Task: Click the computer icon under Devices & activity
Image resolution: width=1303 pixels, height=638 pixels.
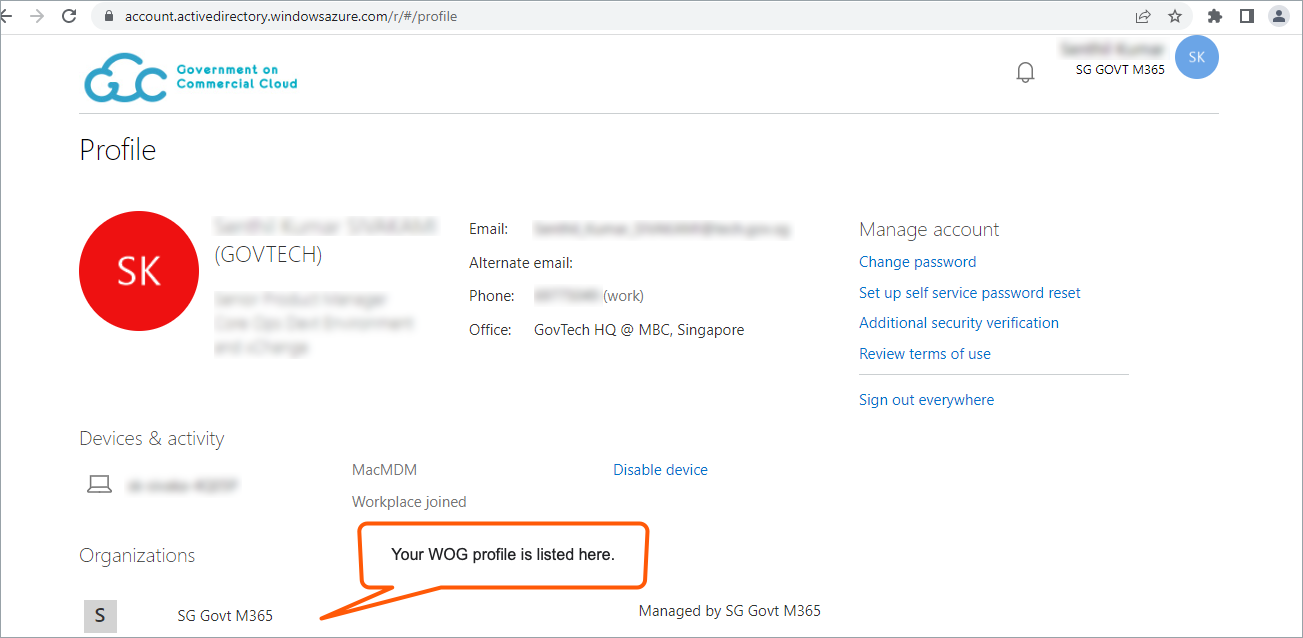Action: (99, 483)
